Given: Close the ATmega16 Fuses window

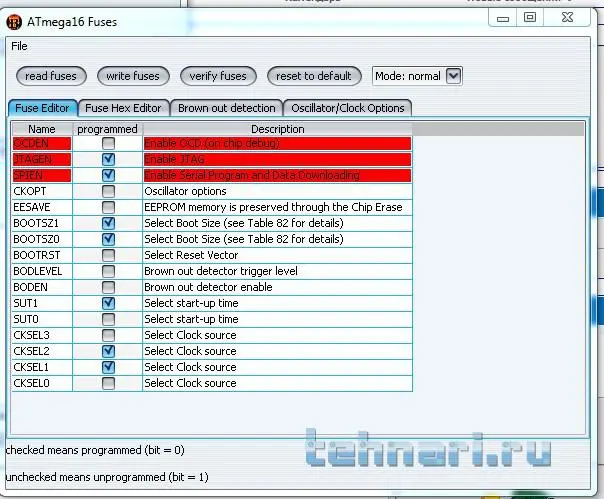Looking at the screenshot, I should tap(567, 18).
